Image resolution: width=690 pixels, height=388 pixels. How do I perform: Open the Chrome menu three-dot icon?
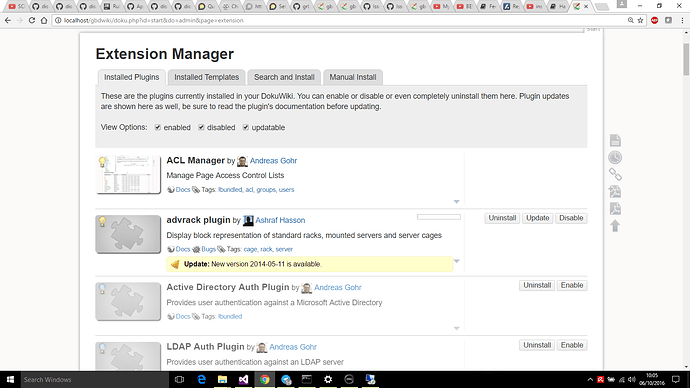[682, 20]
